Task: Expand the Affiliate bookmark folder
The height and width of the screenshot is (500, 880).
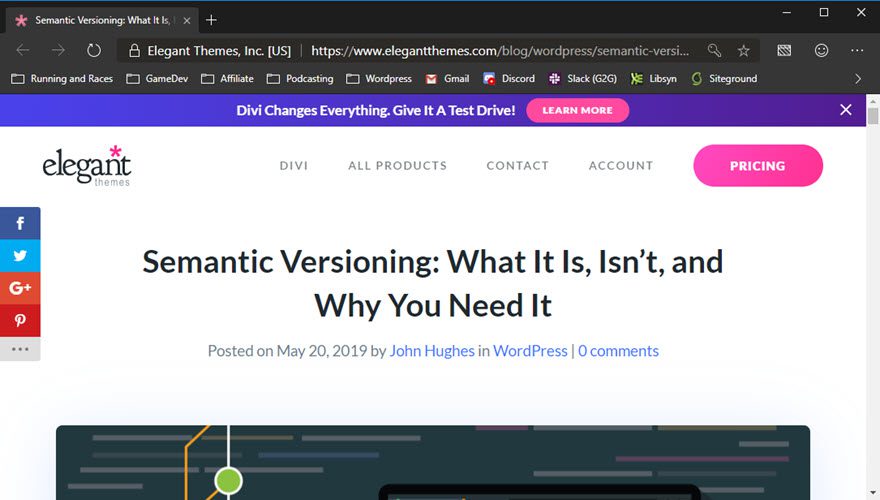Action: pyautogui.click(x=227, y=79)
